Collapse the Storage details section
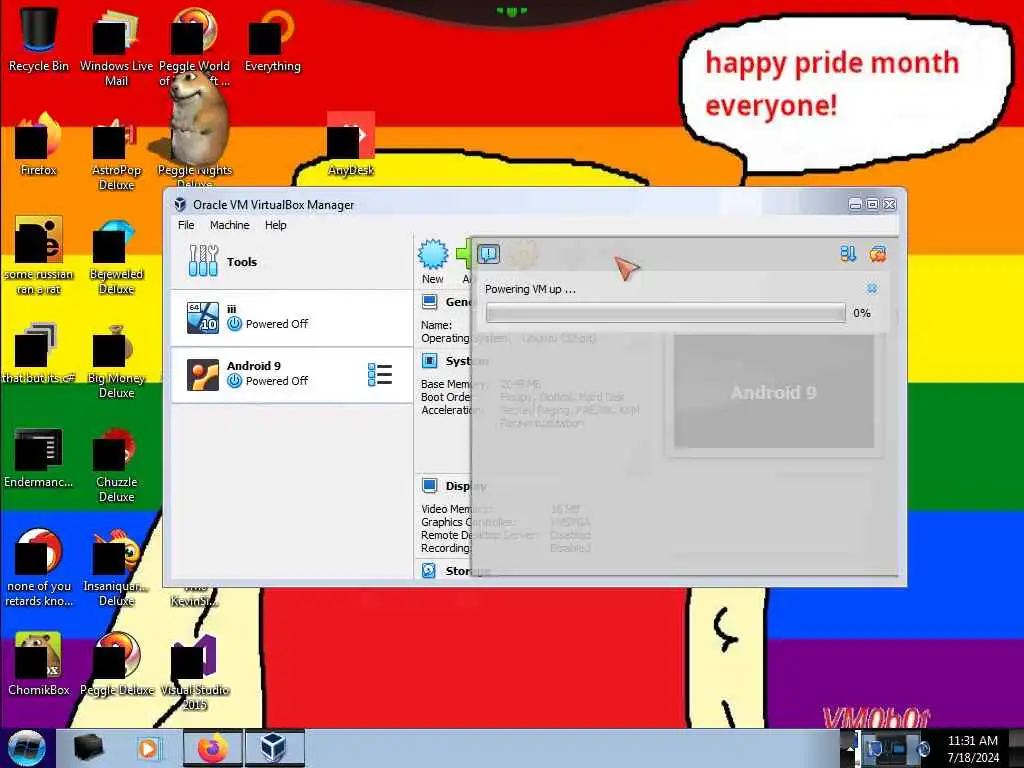Viewport: 1024px width, 768px height. [x=429, y=570]
